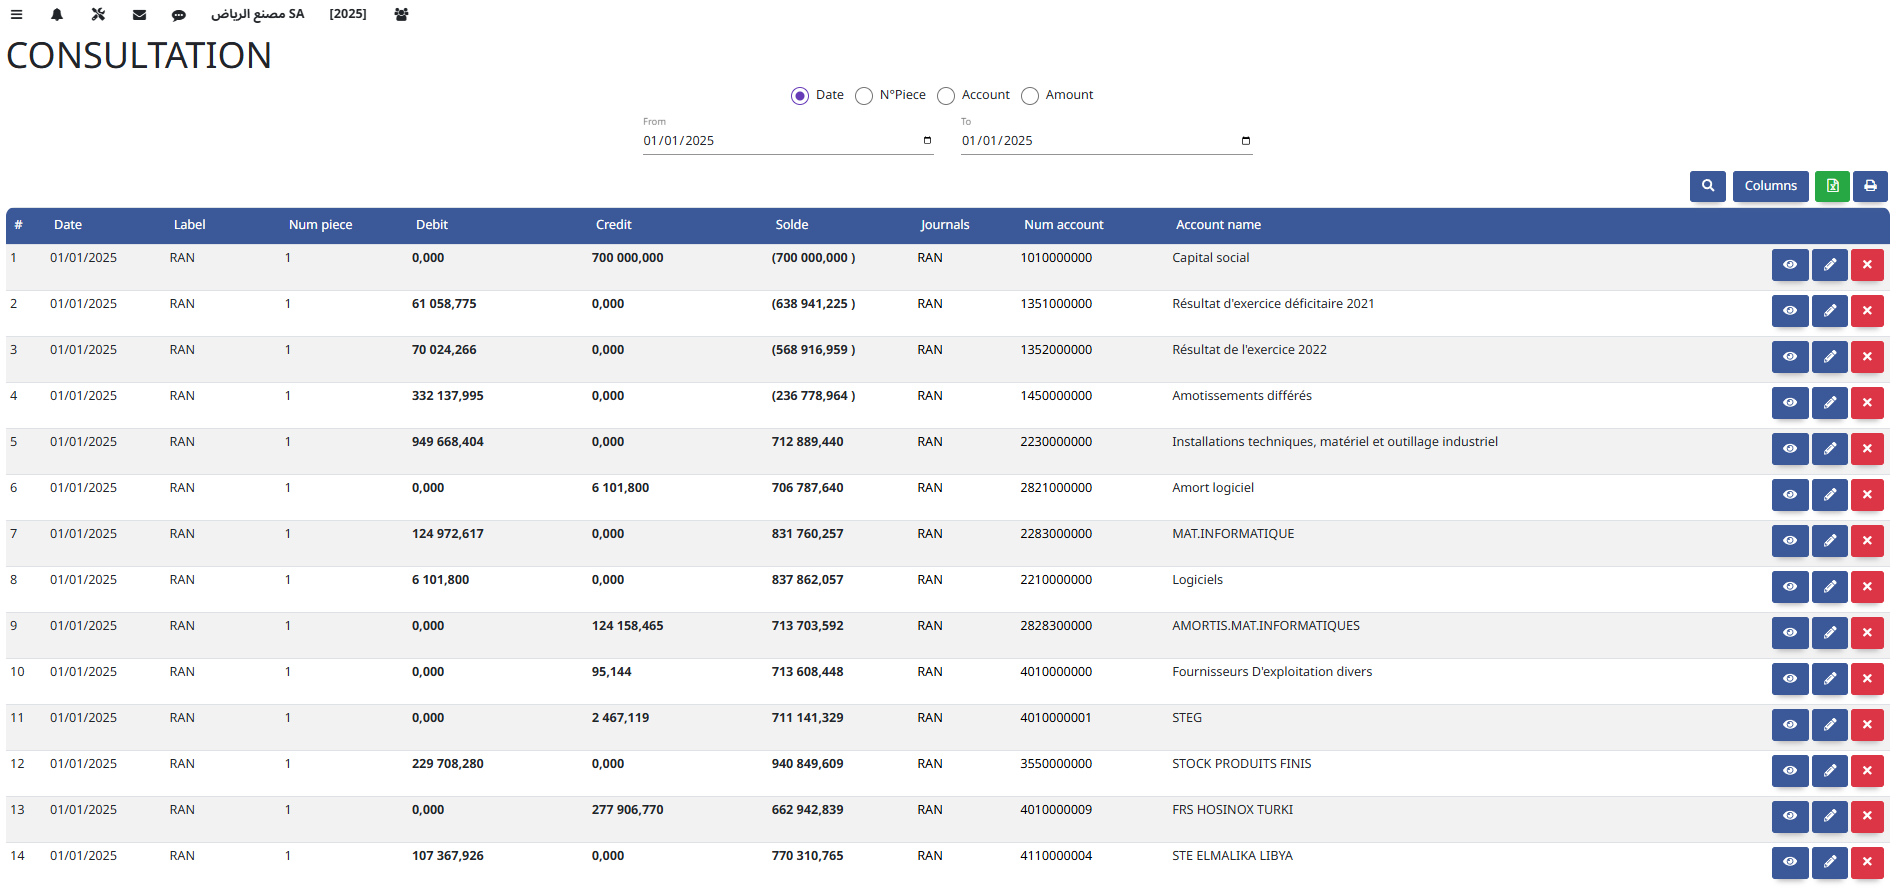
Task: Click the company name مصنع الرياض SA
Action: [257, 14]
